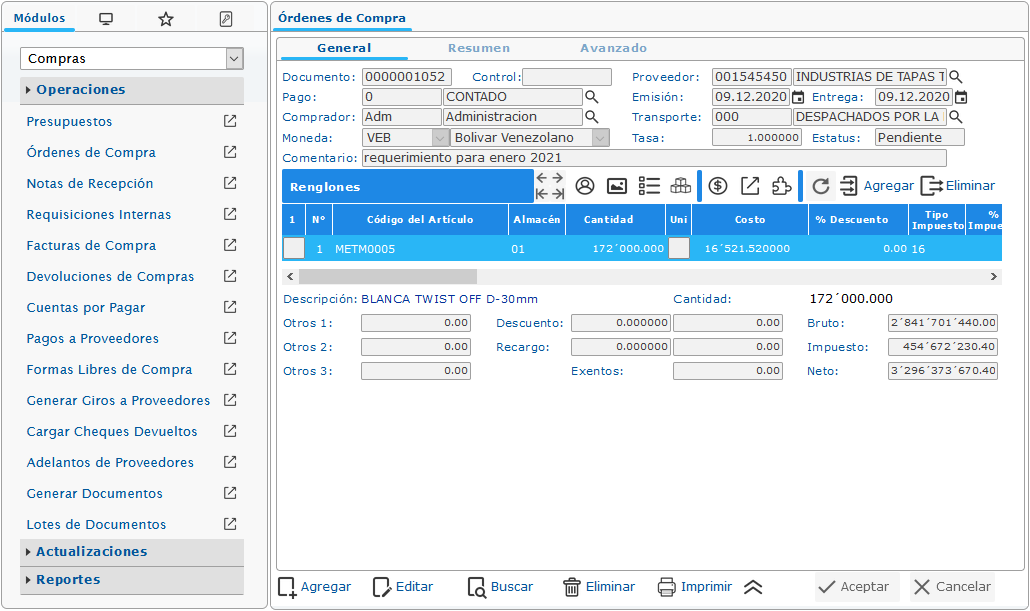Click the Documento number field
This screenshot has width=1030, height=611.
tap(407, 77)
